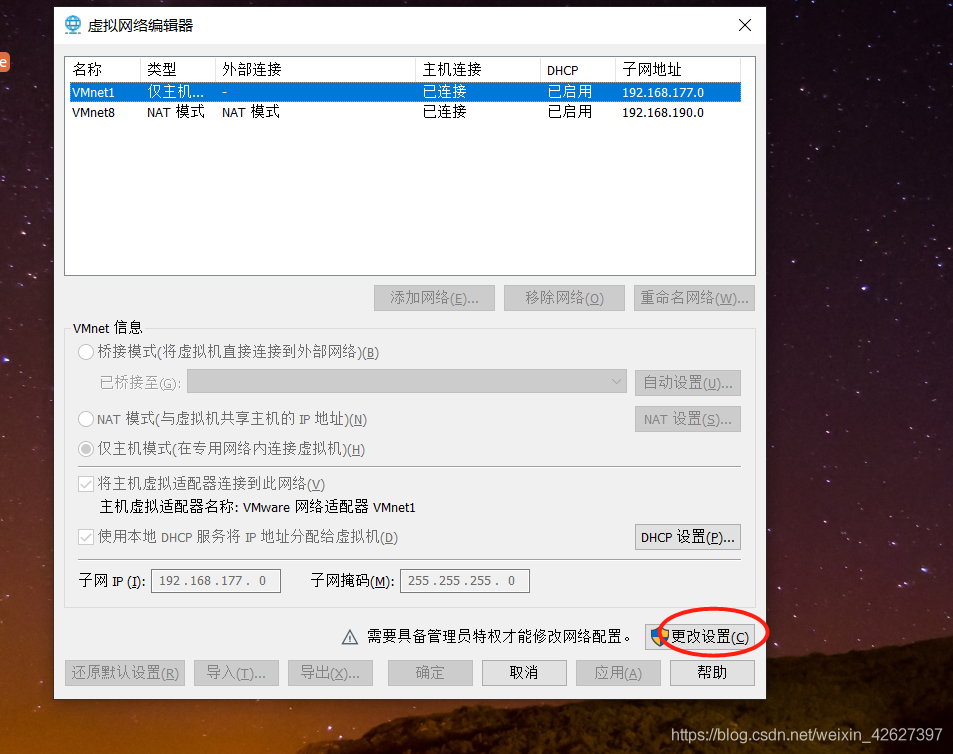Click the 添加网络 button
The width and height of the screenshot is (953, 754).
[435, 298]
